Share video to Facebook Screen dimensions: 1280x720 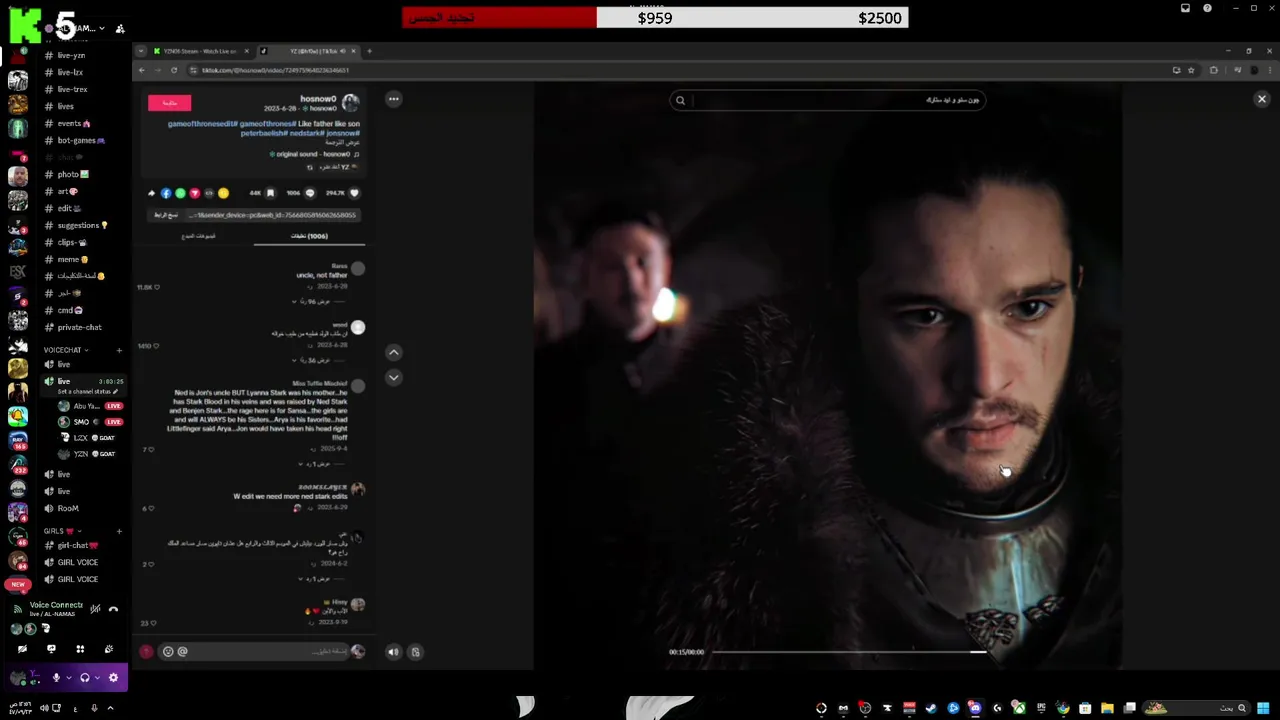(166, 193)
